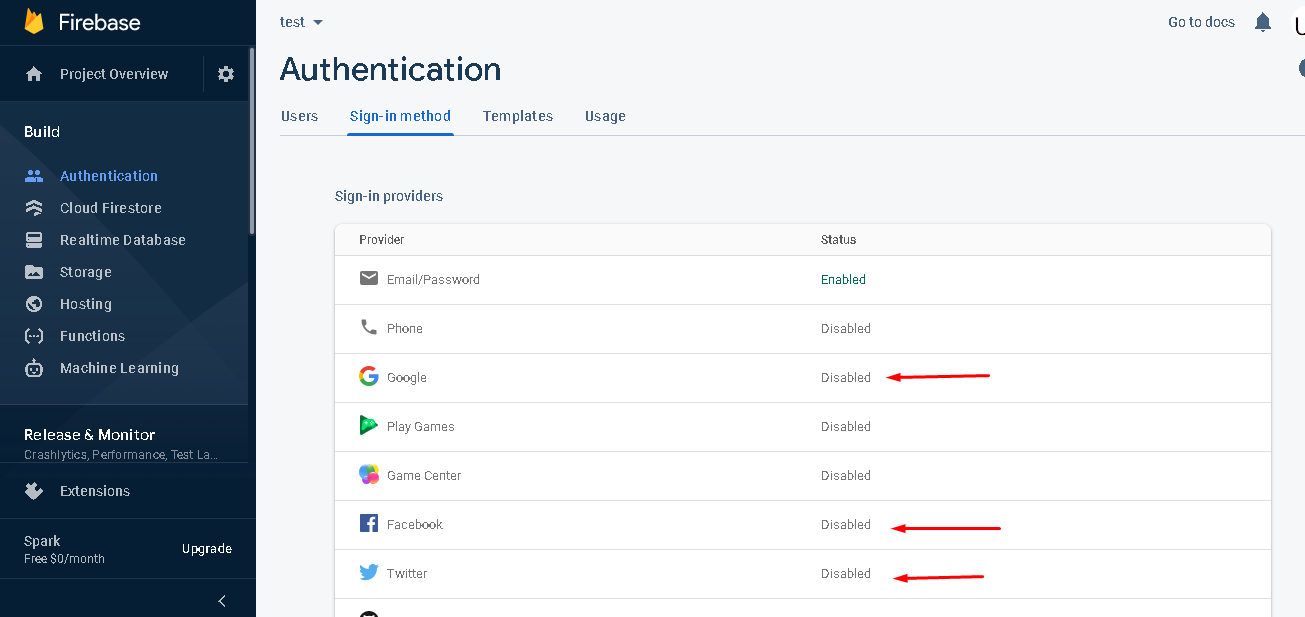Click the Project Overview home icon
1305x617 pixels.
[x=34, y=74]
